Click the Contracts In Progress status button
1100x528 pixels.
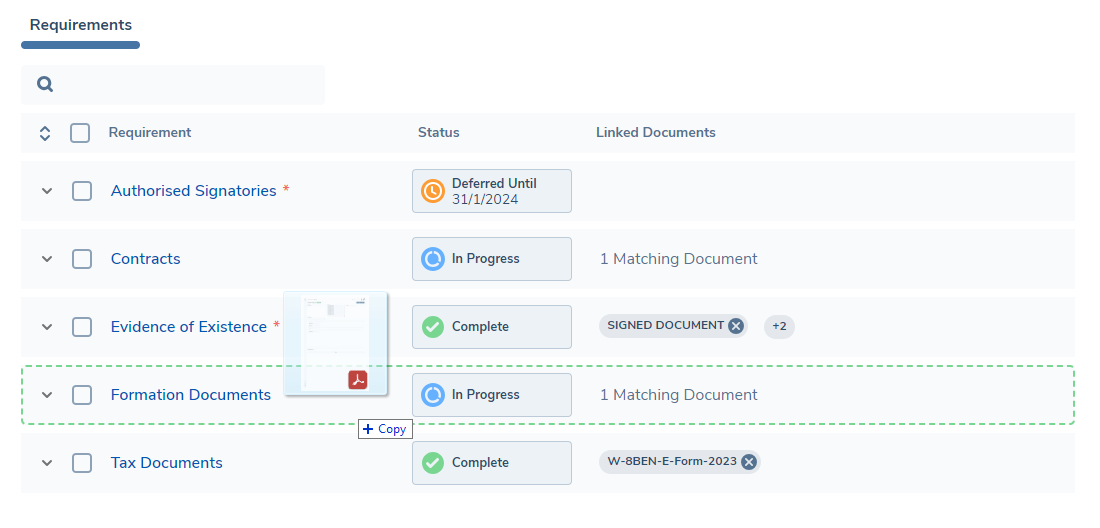(x=492, y=259)
